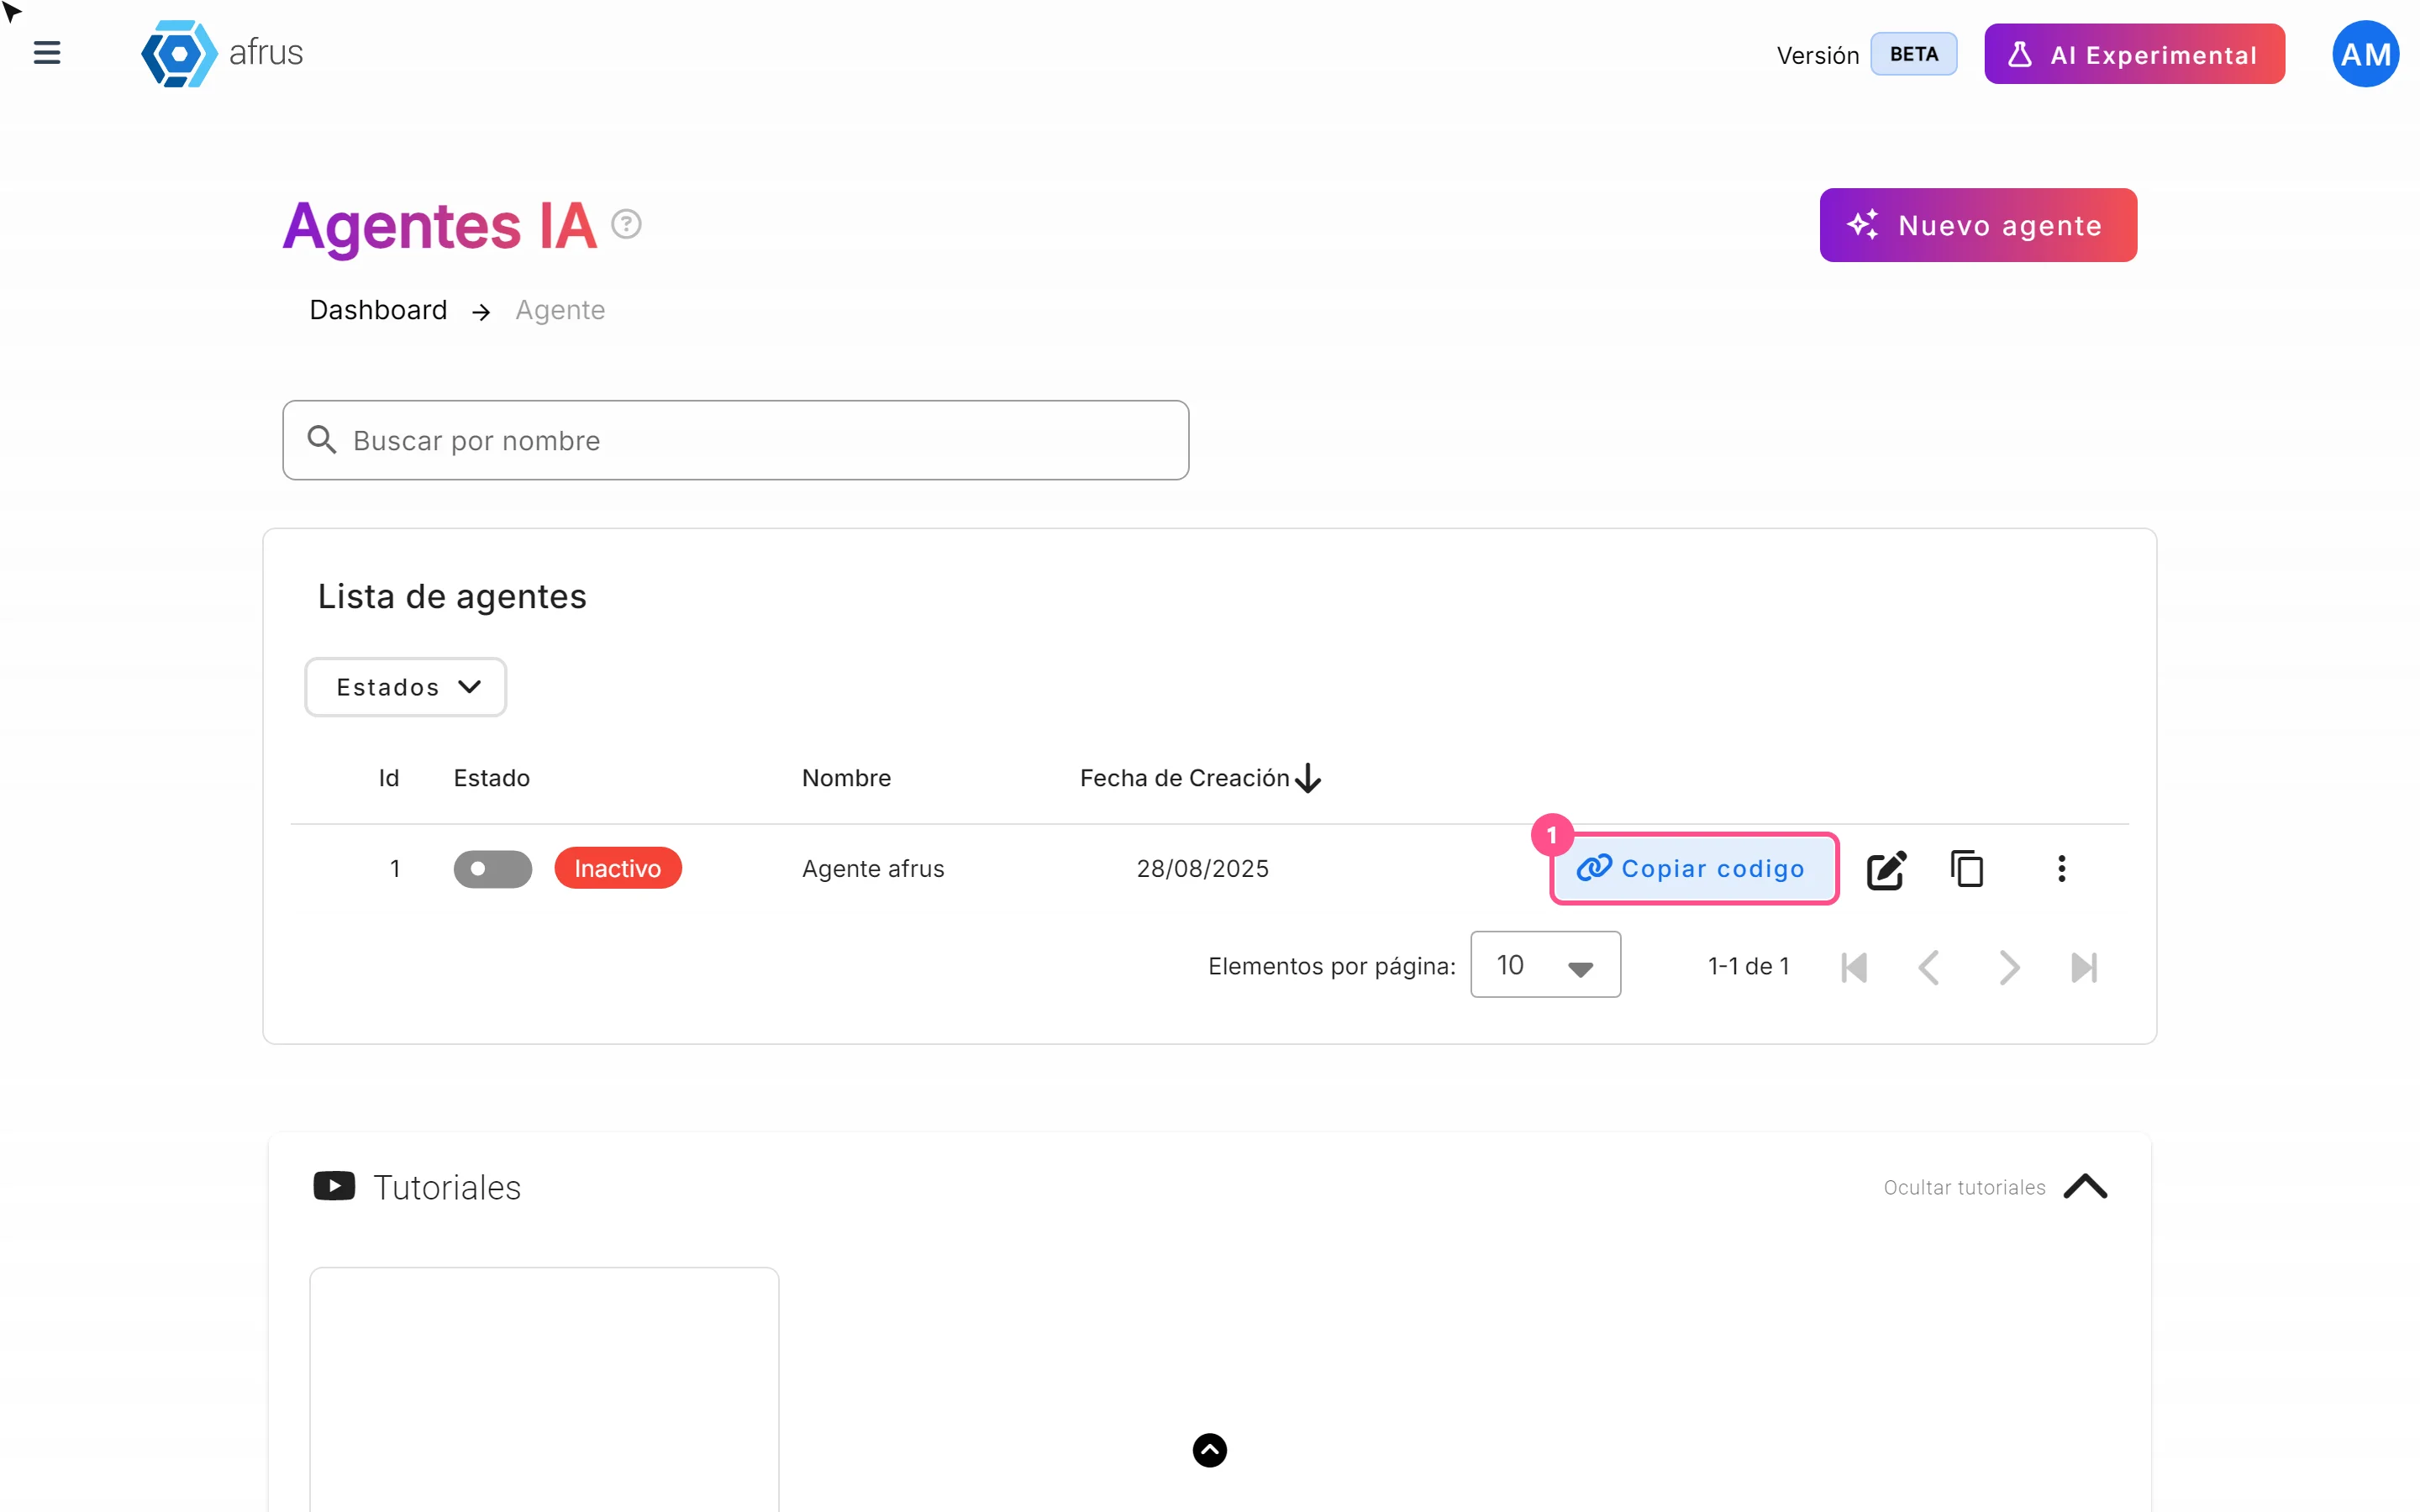Click the Nombre column header
The image size is (2420, 1512).
click(846, 778)
